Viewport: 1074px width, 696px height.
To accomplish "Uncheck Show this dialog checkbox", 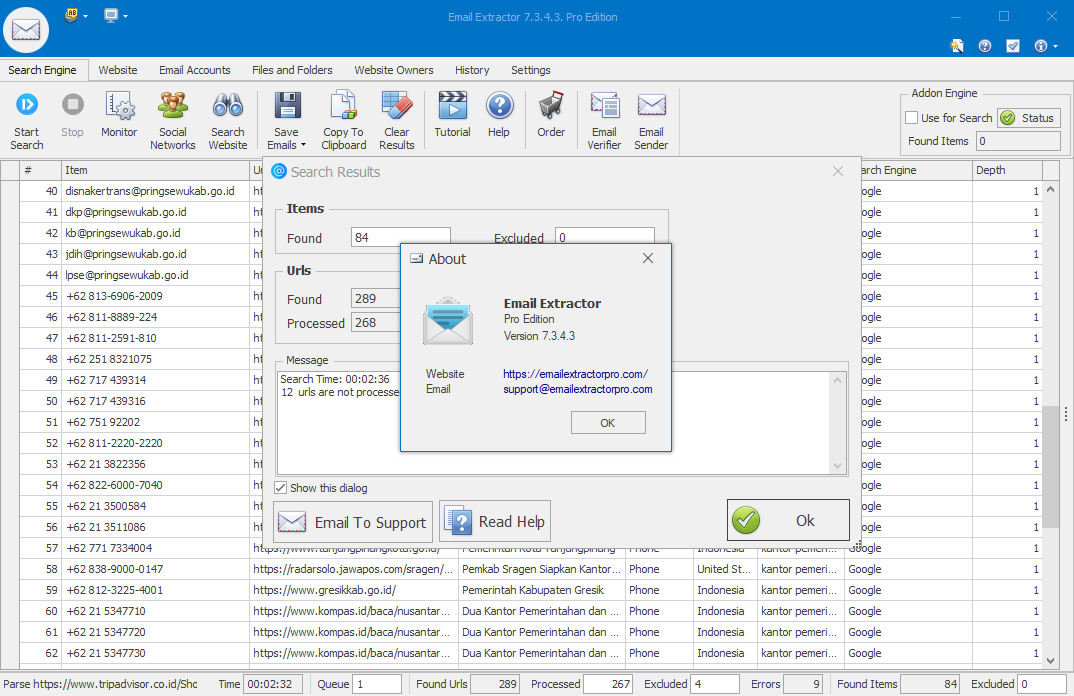I will tap(281, 488).
